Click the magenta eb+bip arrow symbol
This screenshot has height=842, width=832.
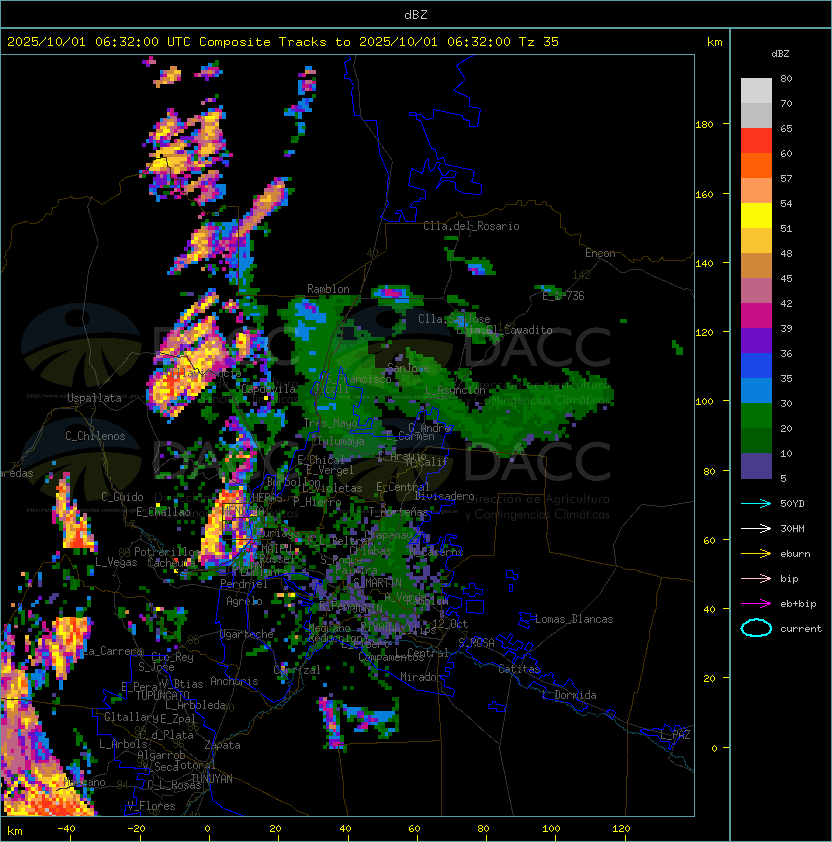pyautogui.click(x=756, y=604)
